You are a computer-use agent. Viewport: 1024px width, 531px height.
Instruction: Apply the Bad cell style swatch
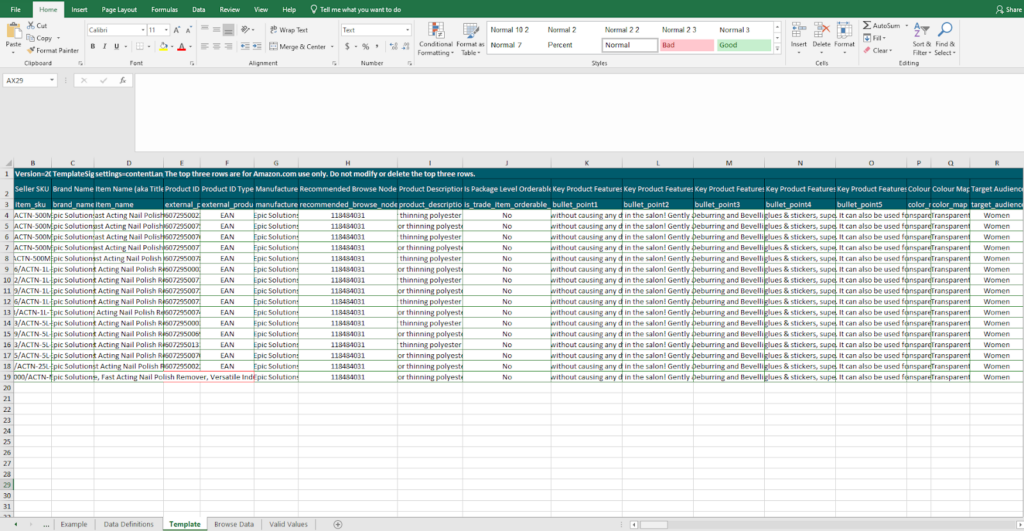point(685,45)
